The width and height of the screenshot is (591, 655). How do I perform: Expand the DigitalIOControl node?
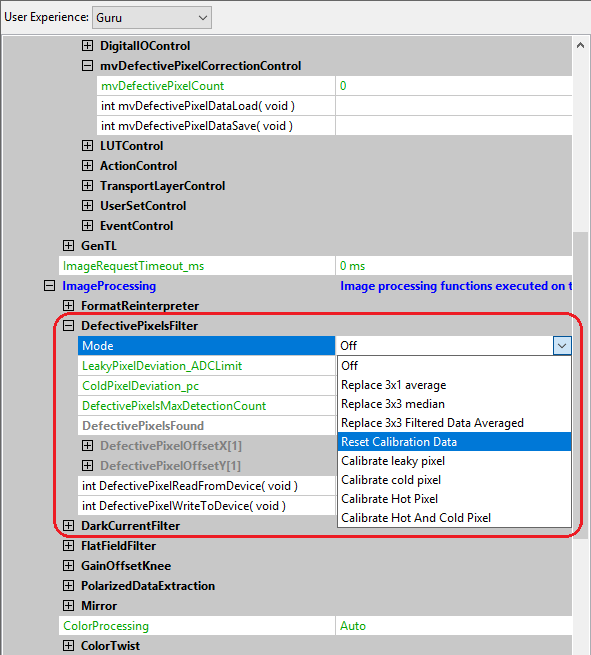tap(87, 46)
